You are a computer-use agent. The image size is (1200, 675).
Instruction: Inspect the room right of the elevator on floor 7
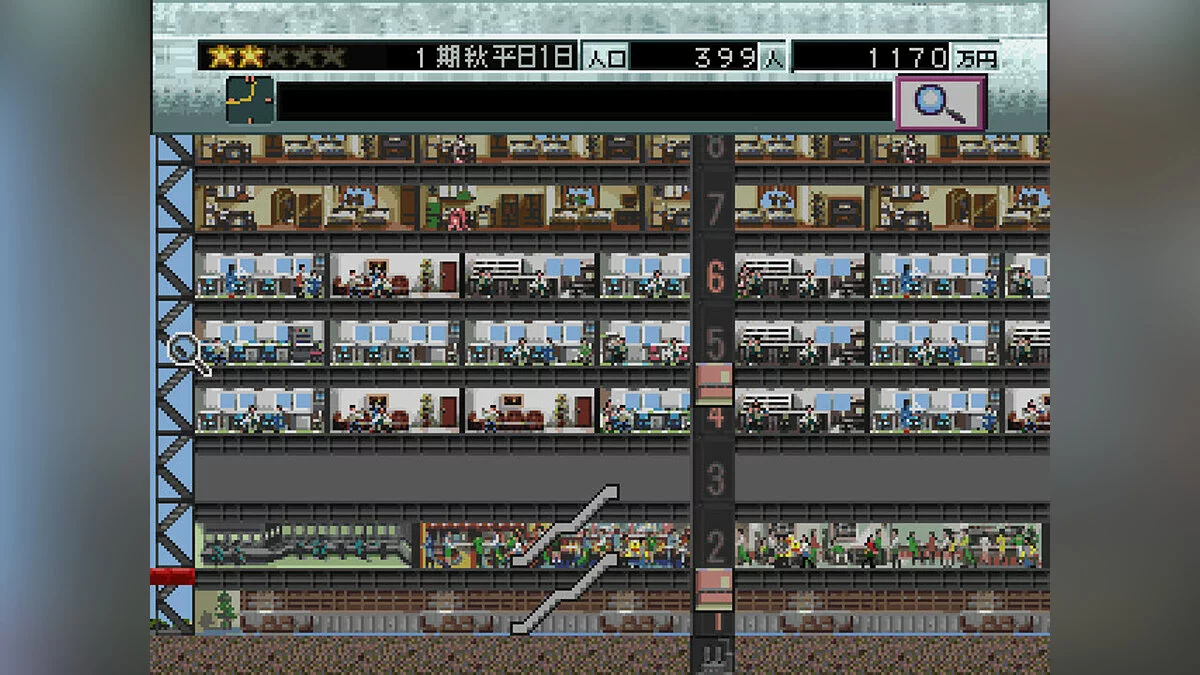(801, 208)
